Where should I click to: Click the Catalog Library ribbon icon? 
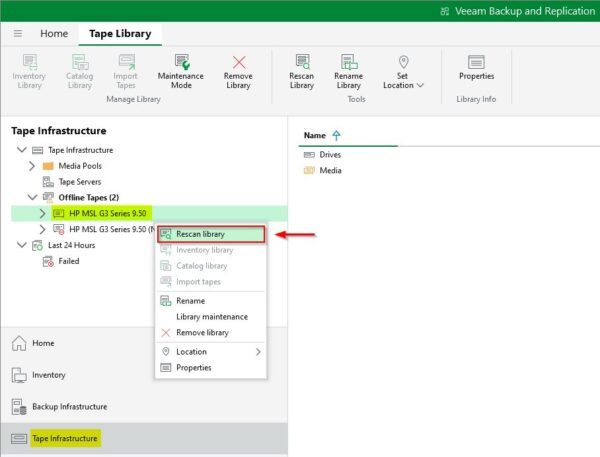coord(80,62)
